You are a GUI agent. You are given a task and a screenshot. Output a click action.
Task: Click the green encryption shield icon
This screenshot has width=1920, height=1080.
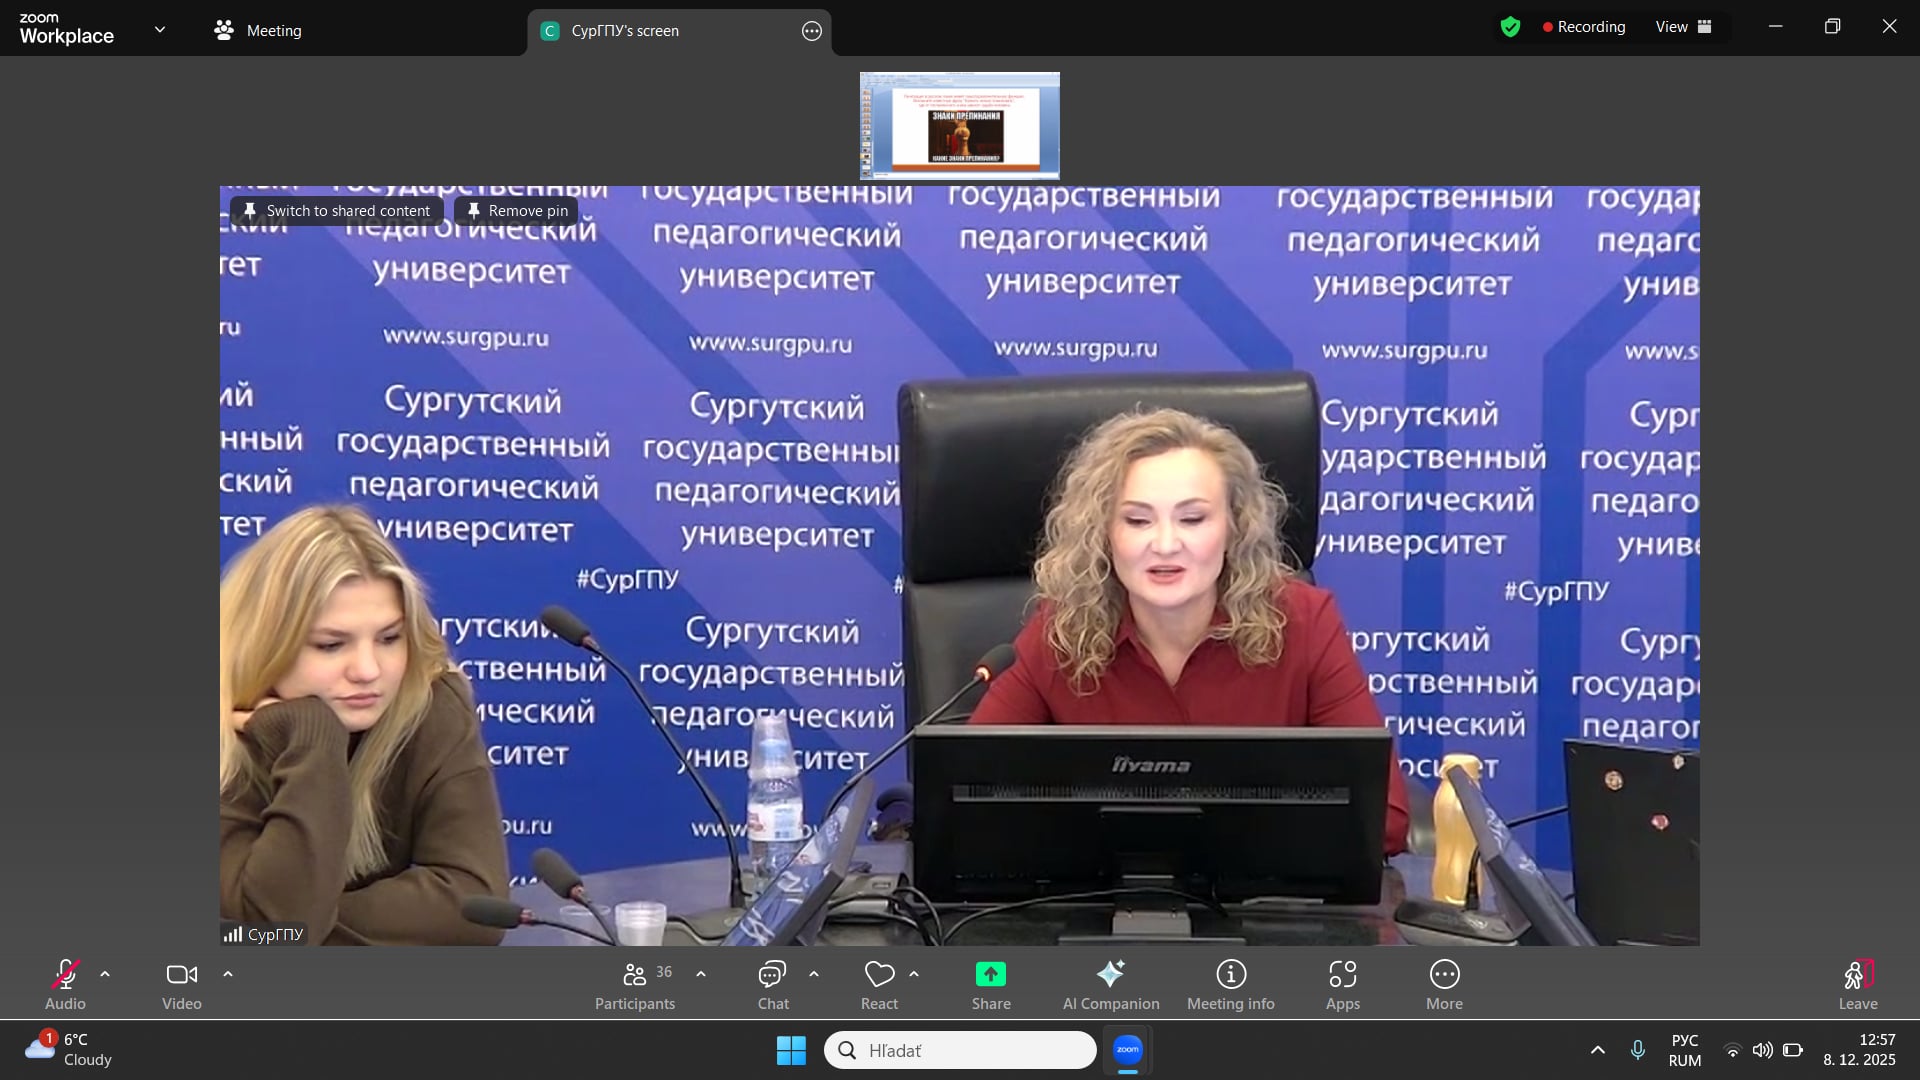coord(1510,27)
